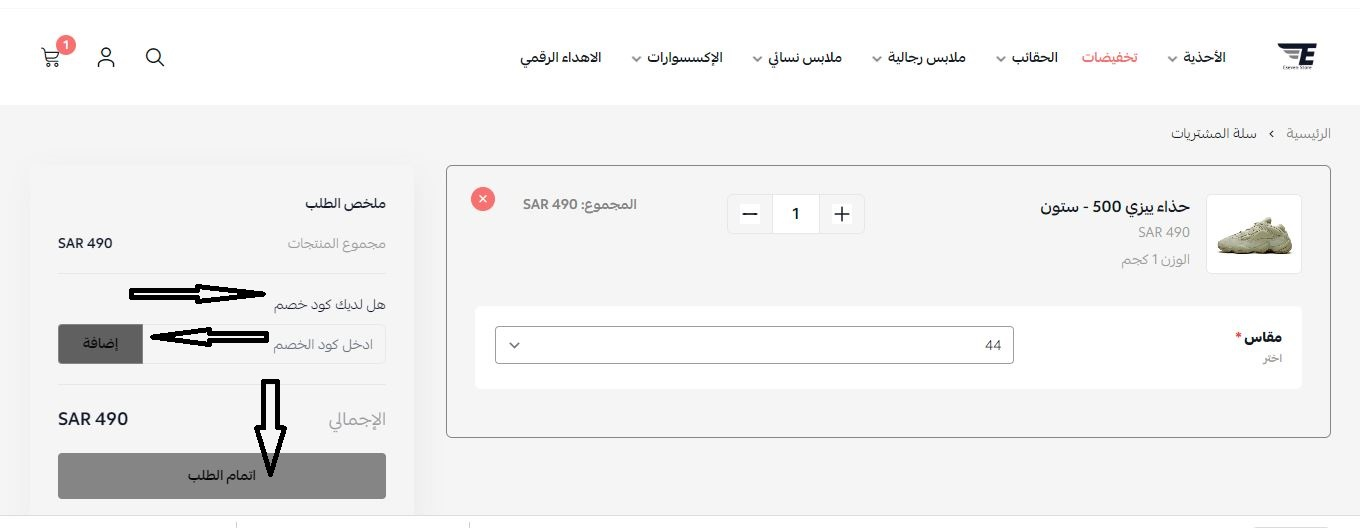The height and width of the screenshot is (528, 1360).
Task: Click the discount code input field
Action: click(x=264, y=344)
